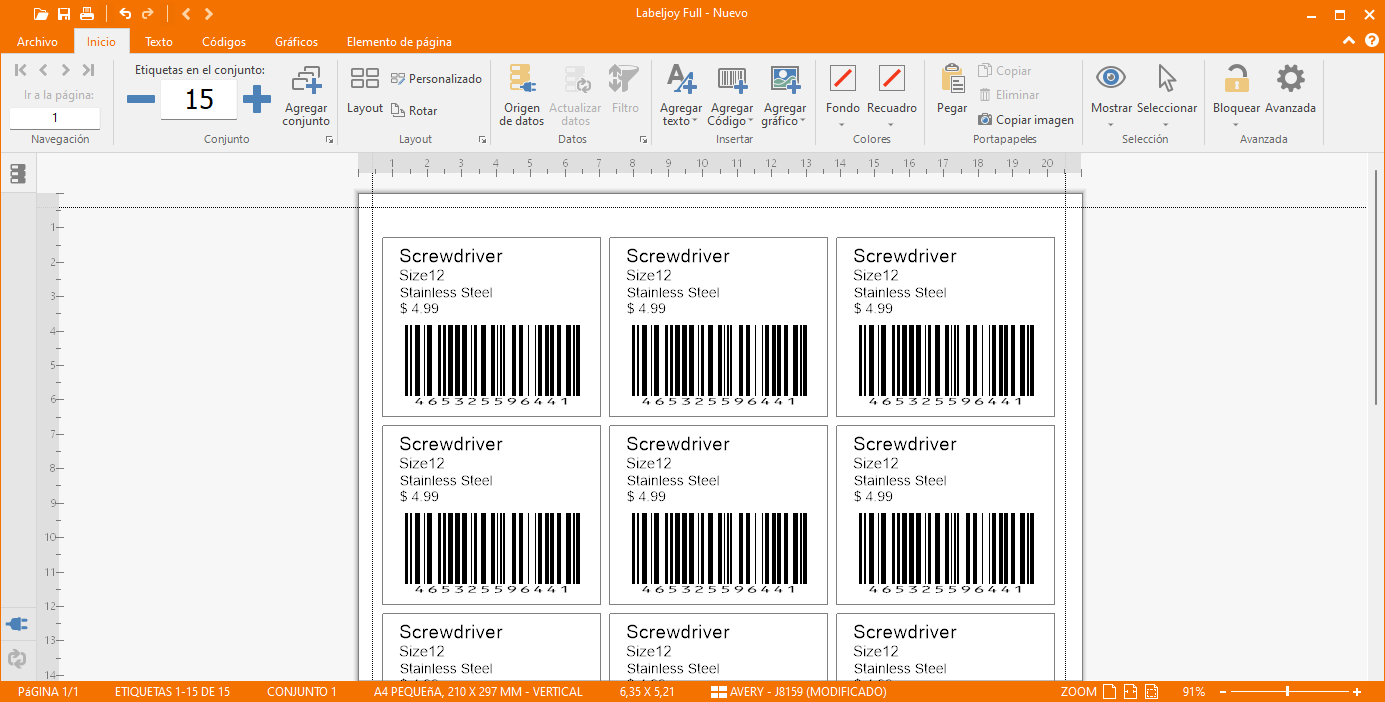Click the zoom slider handle
This screenshot has height=702, width=1385.
pos(1287,692)
